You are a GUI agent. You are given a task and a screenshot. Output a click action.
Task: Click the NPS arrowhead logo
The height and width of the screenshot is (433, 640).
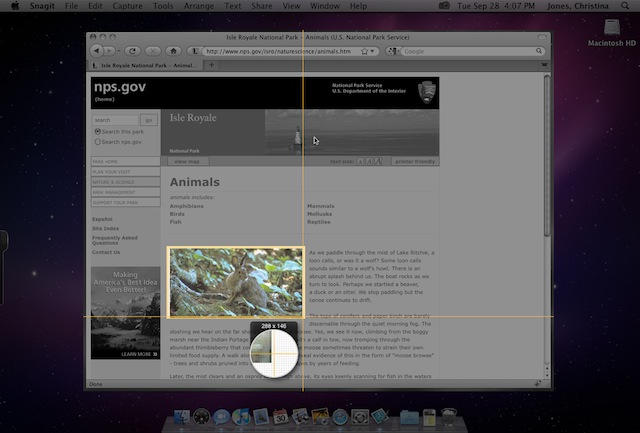[427, 92]
